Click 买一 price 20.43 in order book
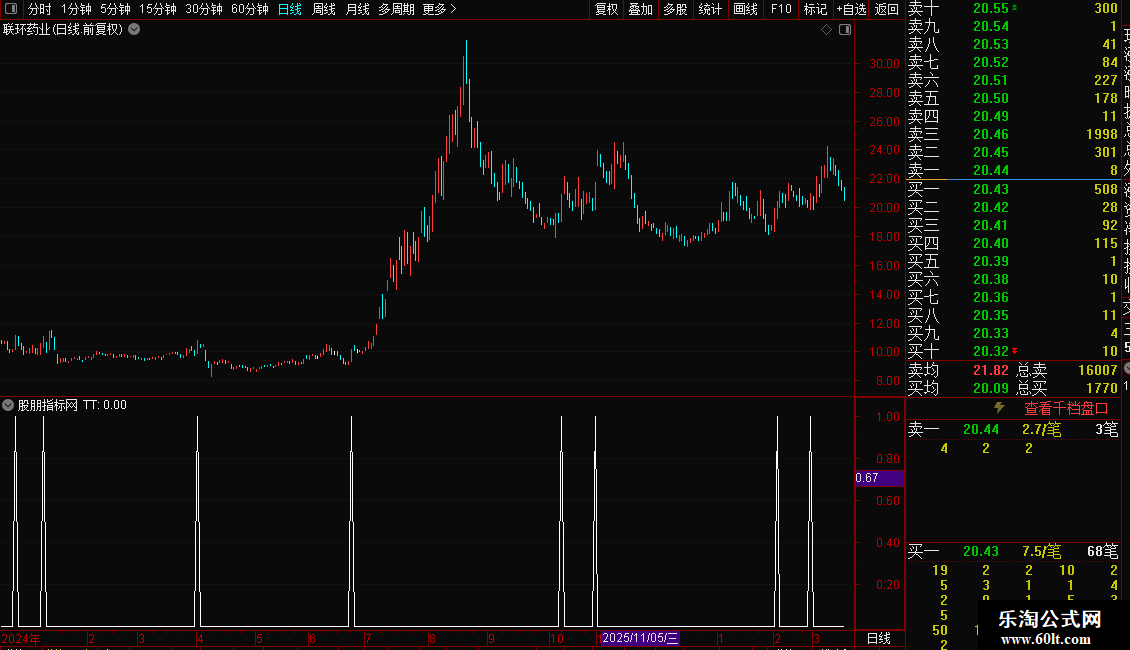The width and height of the screenshot is (1130, 650). coord(991,189)
